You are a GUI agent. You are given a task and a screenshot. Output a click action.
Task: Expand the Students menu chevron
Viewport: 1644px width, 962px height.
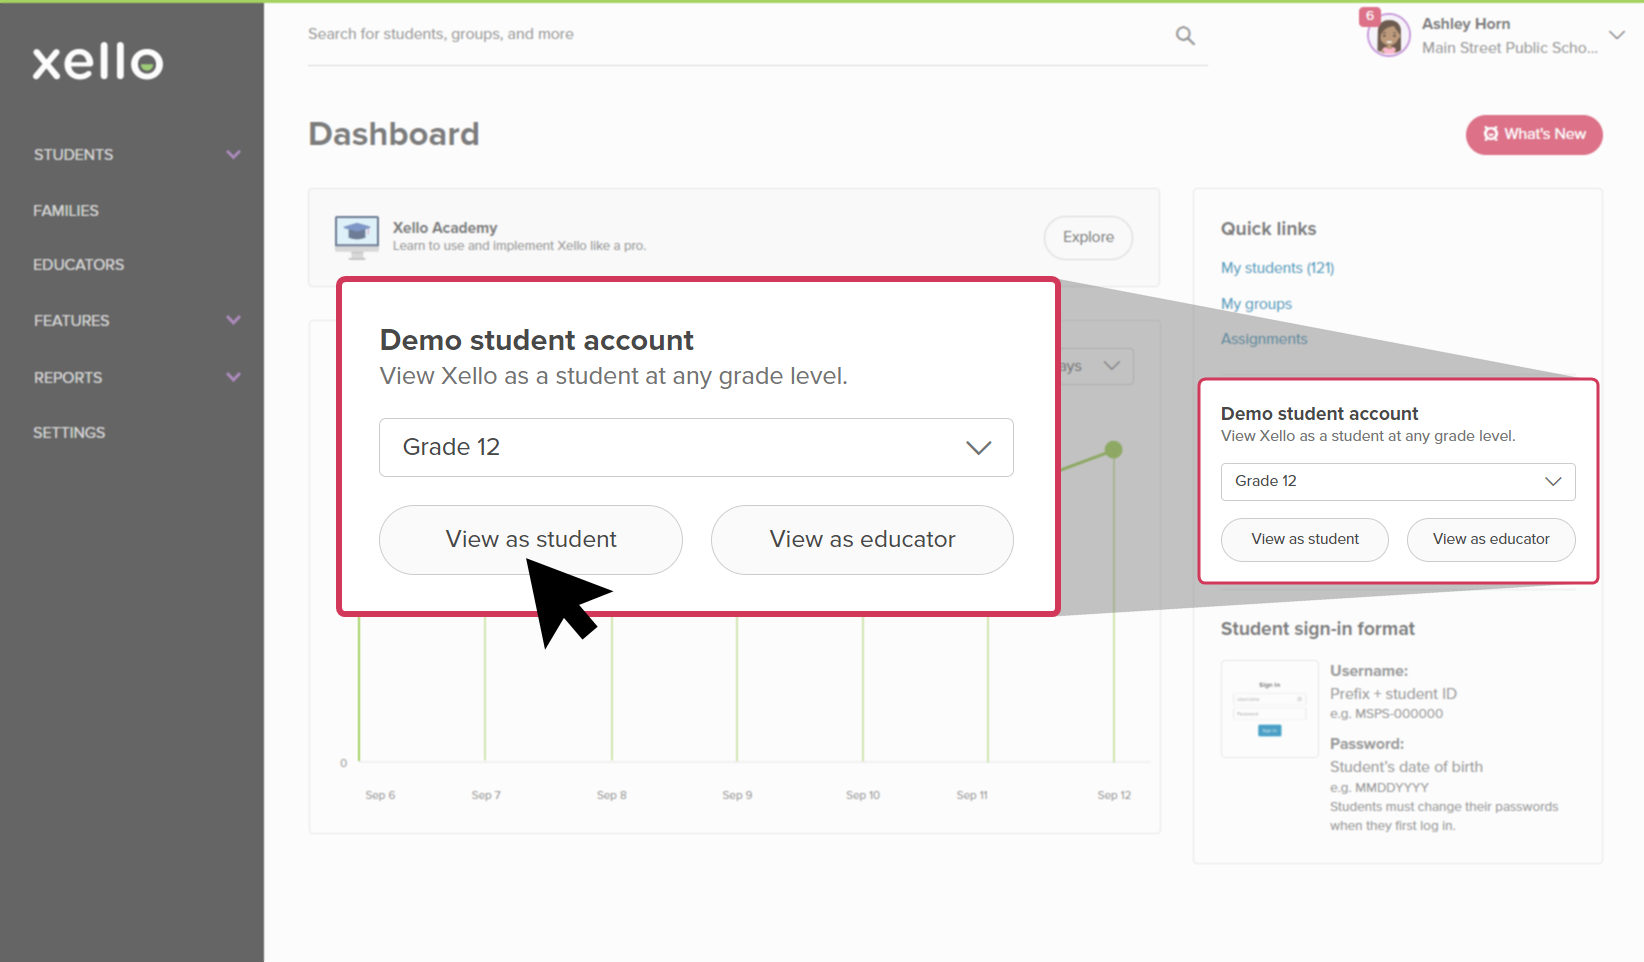point(234,155)
